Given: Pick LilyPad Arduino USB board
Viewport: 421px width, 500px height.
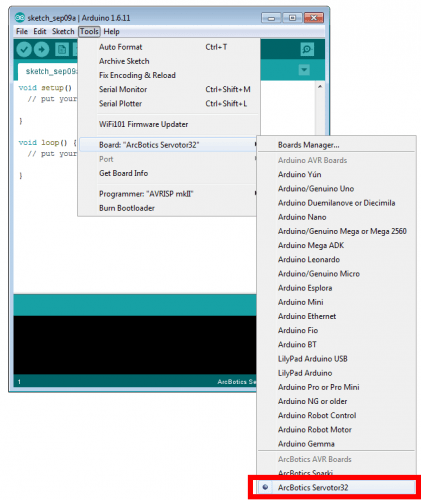Looking at the screenshot, I should (337, 359).
